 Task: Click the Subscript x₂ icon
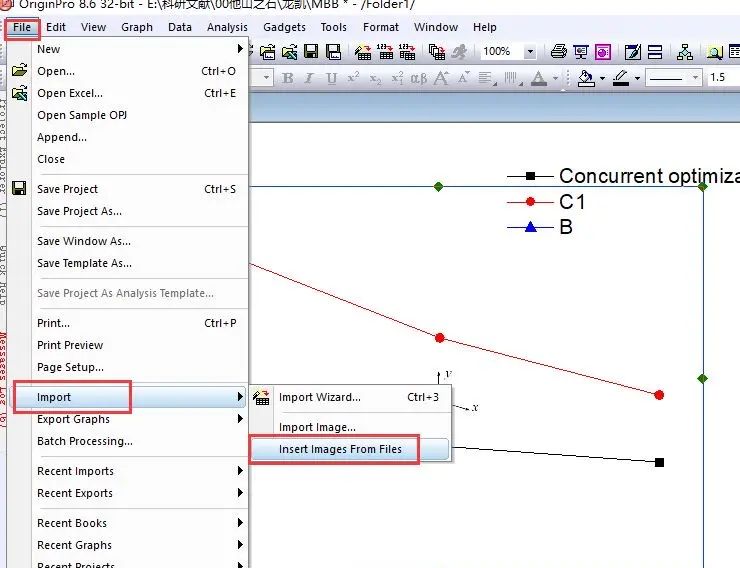(375, 78)
